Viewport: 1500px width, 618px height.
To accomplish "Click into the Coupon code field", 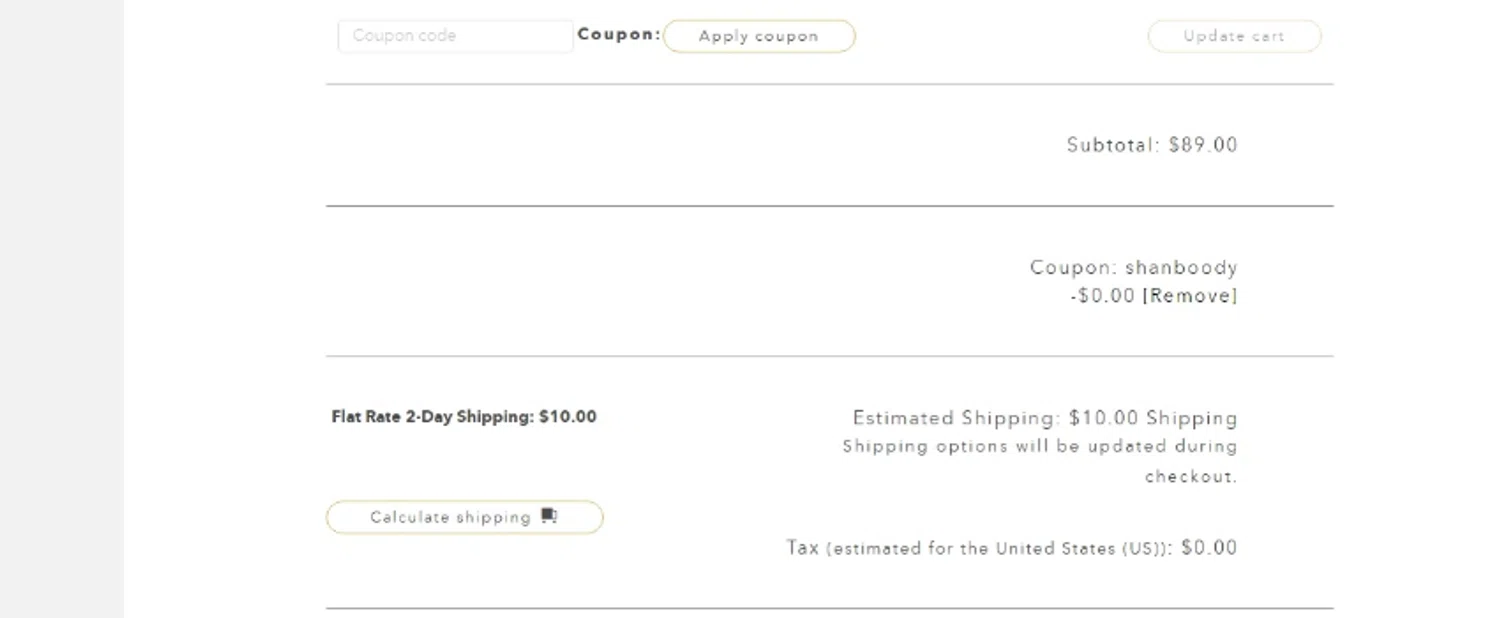I will [455, 36].
